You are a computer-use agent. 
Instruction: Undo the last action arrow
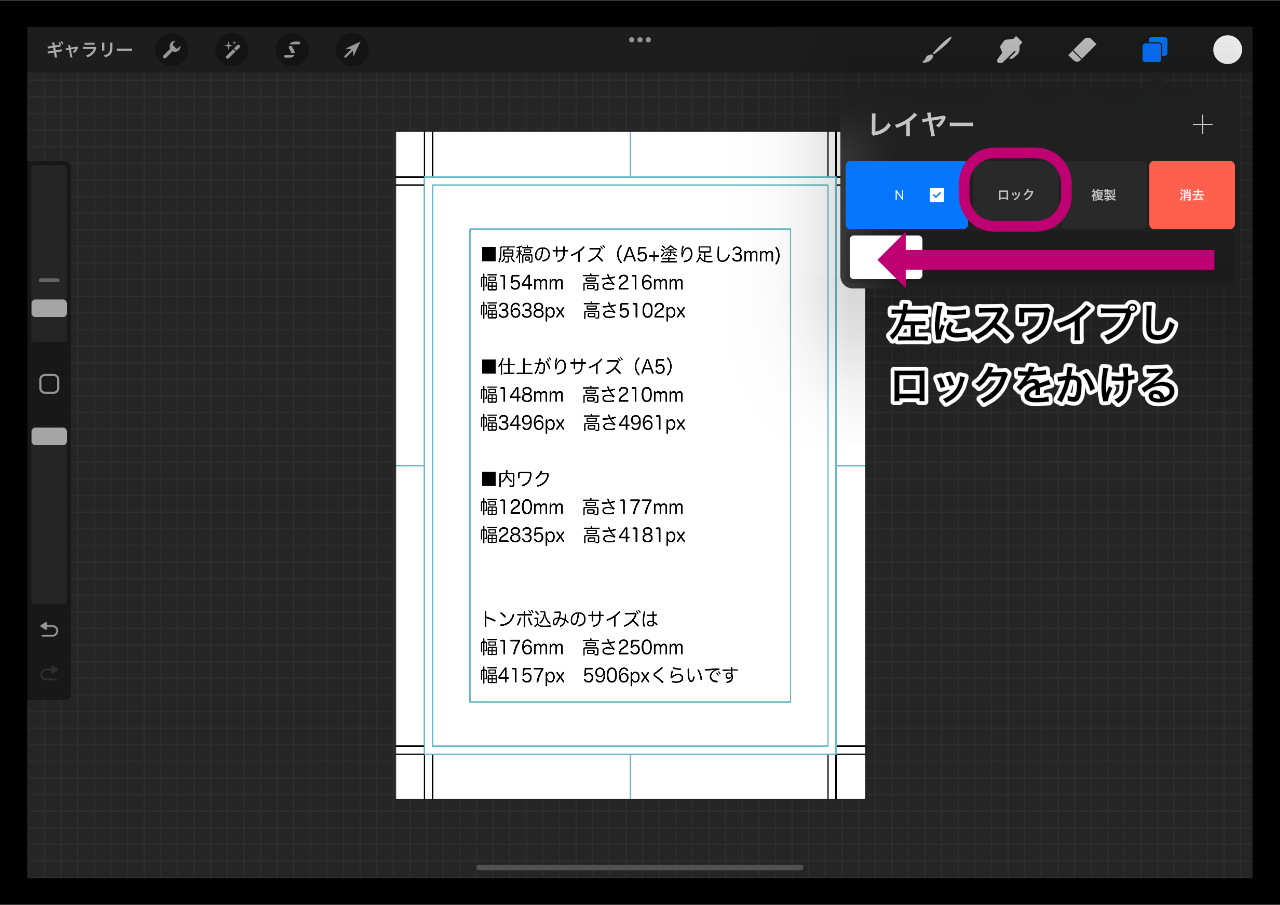click(49, 629)
